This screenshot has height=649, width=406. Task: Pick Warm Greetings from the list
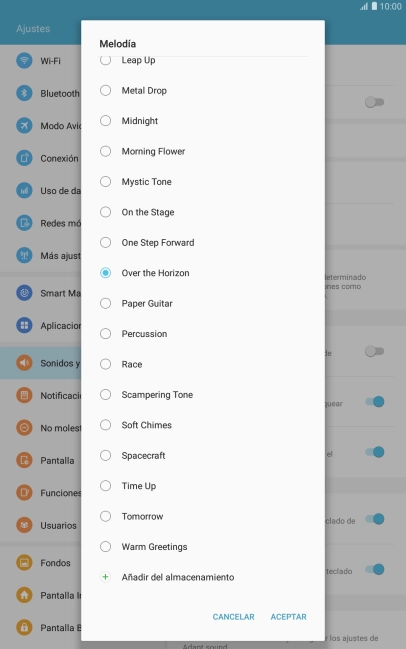click(x=203, y=547)
